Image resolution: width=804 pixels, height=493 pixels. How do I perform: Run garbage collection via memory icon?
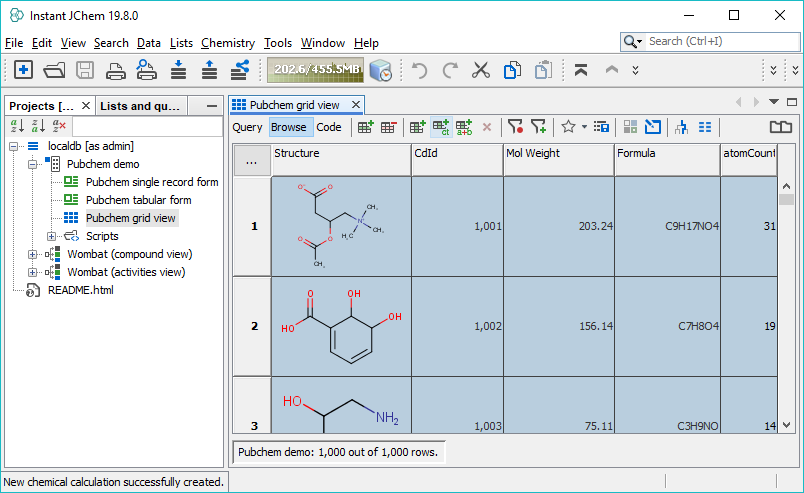click(381, 70)
